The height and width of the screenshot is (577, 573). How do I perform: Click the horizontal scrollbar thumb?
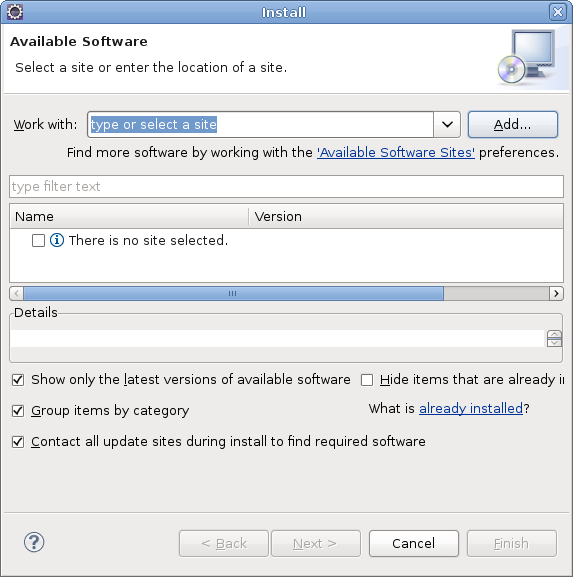(x=233, y=293)
